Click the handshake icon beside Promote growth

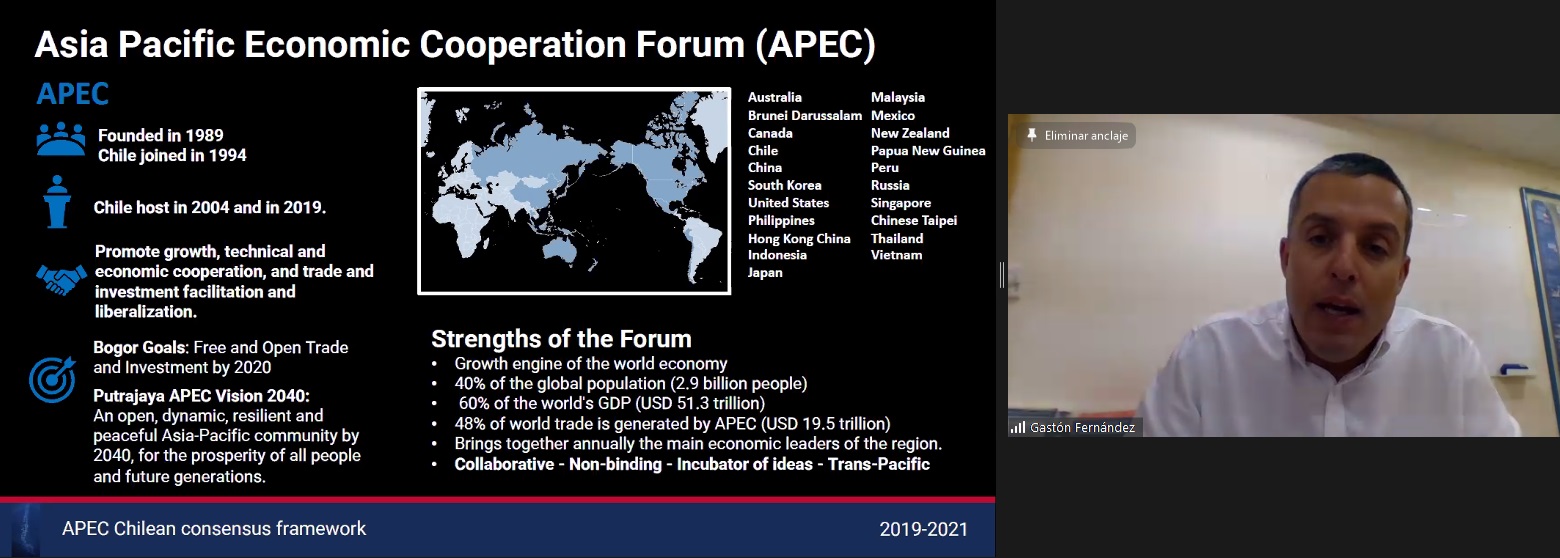tap(61, 279)
